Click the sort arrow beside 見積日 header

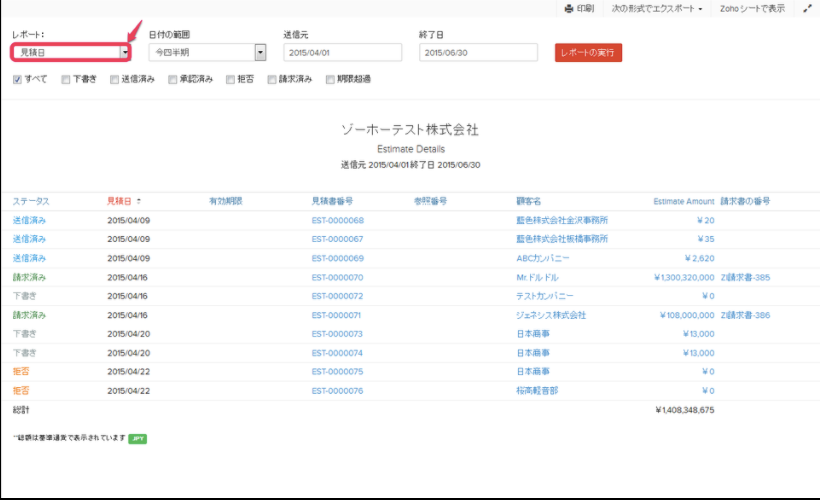(139, 201)
